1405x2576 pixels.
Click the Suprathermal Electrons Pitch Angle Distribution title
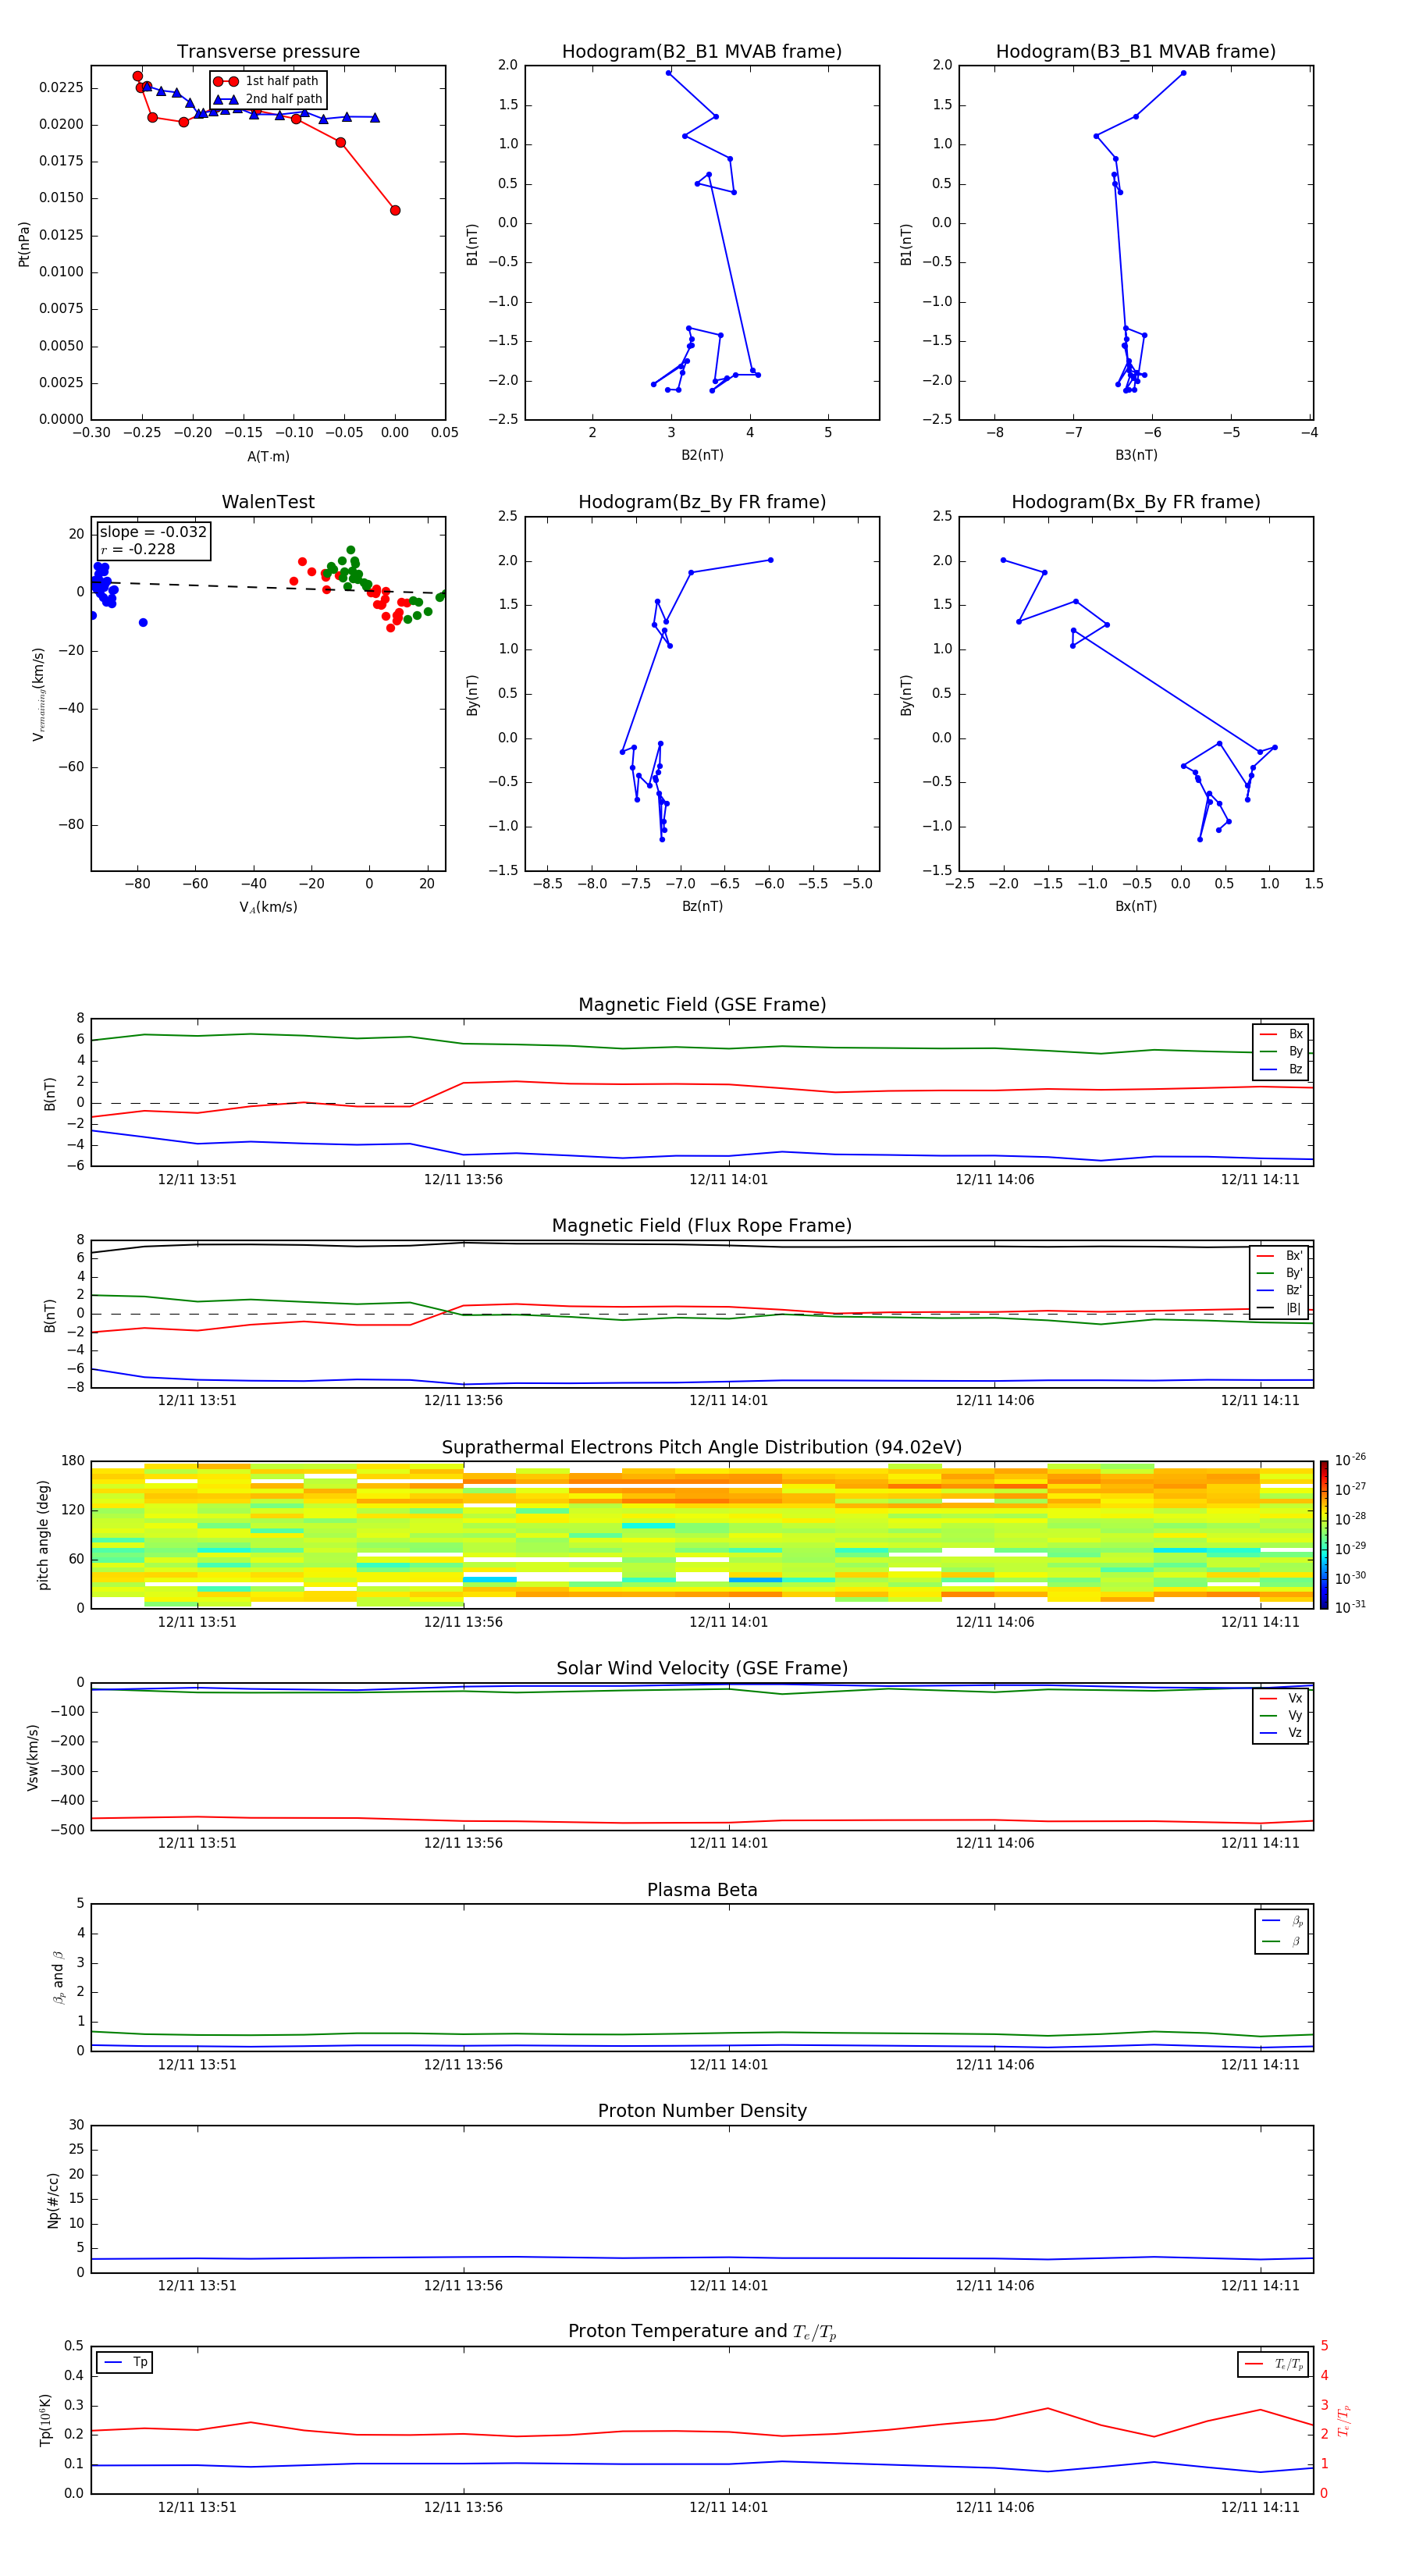[x=702, y=1448]
